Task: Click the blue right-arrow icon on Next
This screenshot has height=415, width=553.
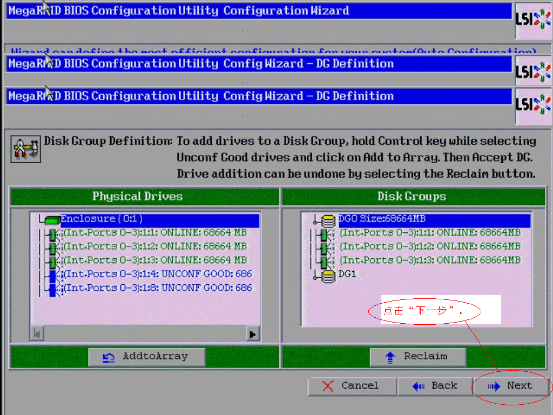Action: 494,387
